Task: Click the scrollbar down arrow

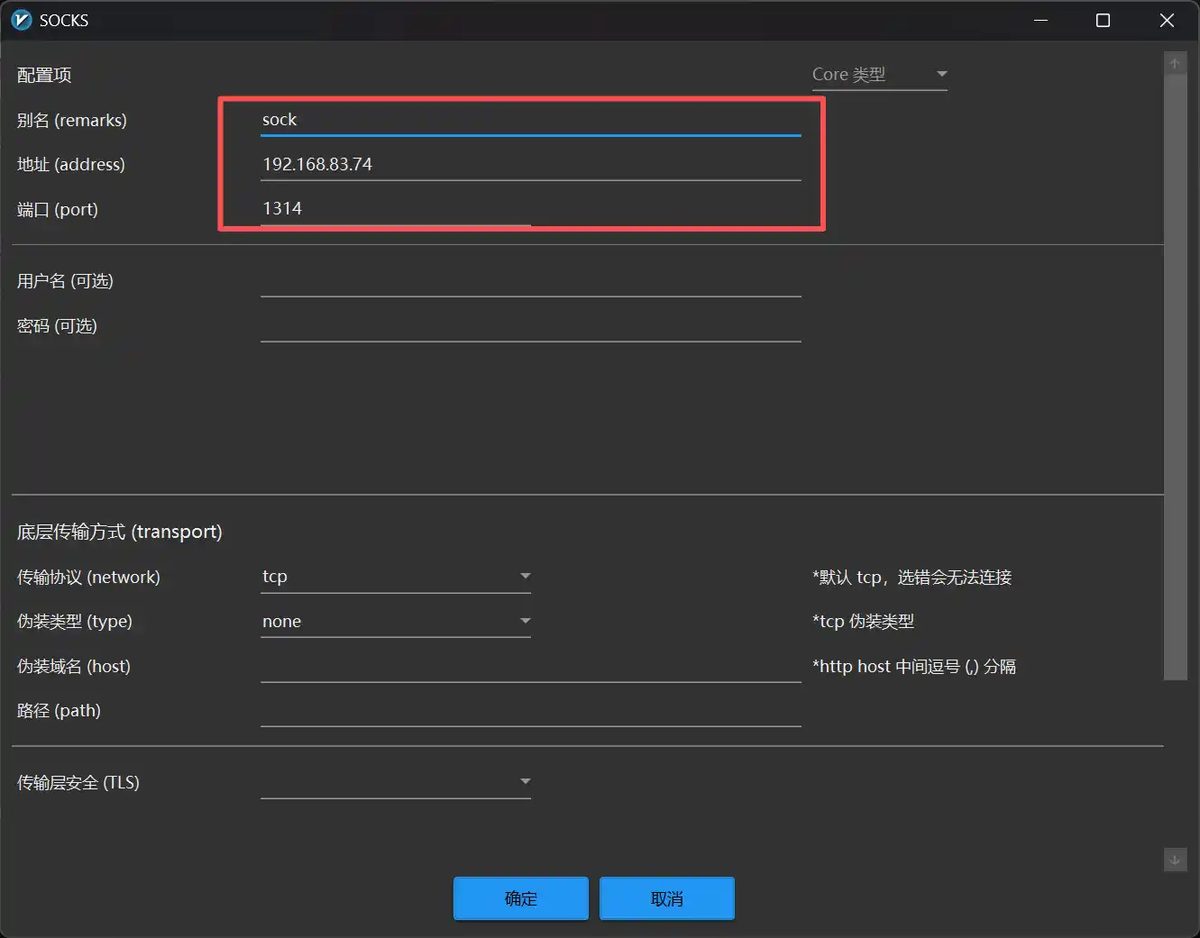Action: [1175, 859]
